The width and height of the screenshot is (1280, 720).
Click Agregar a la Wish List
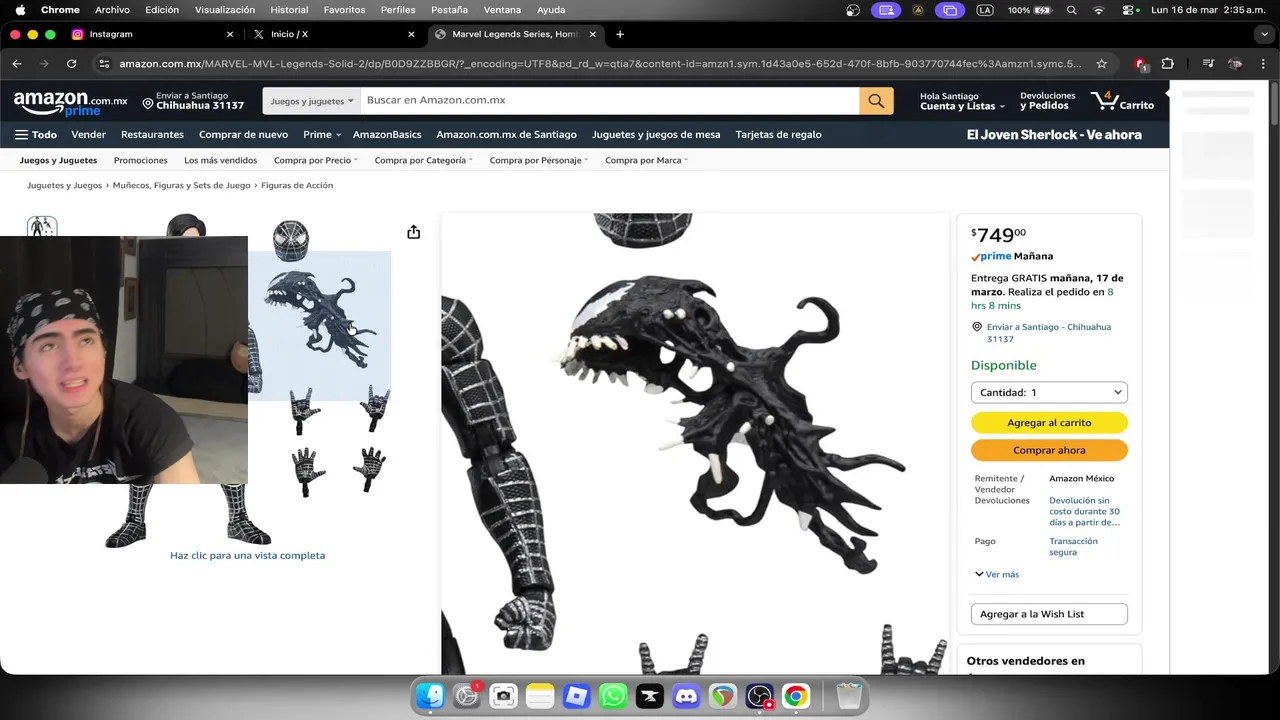point(1049,614)
